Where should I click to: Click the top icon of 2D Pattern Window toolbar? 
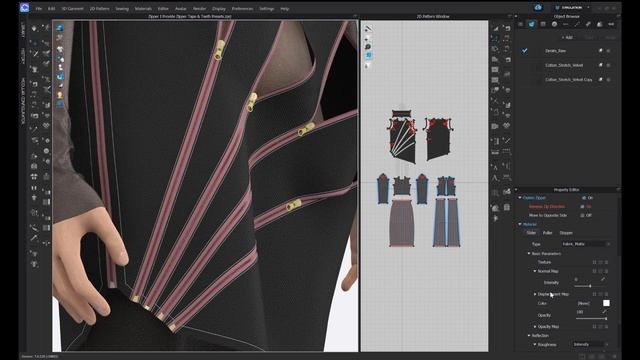[x=368, y=29]
